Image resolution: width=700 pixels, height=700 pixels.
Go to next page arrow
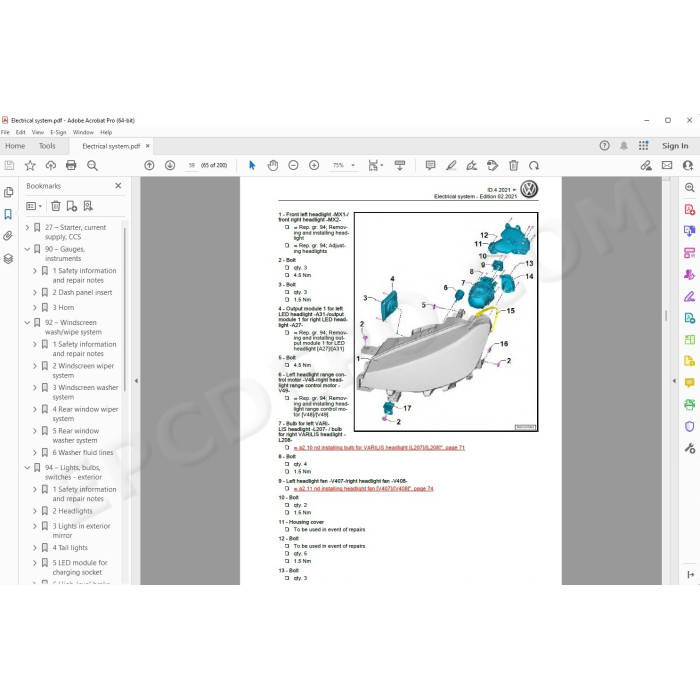pos(170,166)
